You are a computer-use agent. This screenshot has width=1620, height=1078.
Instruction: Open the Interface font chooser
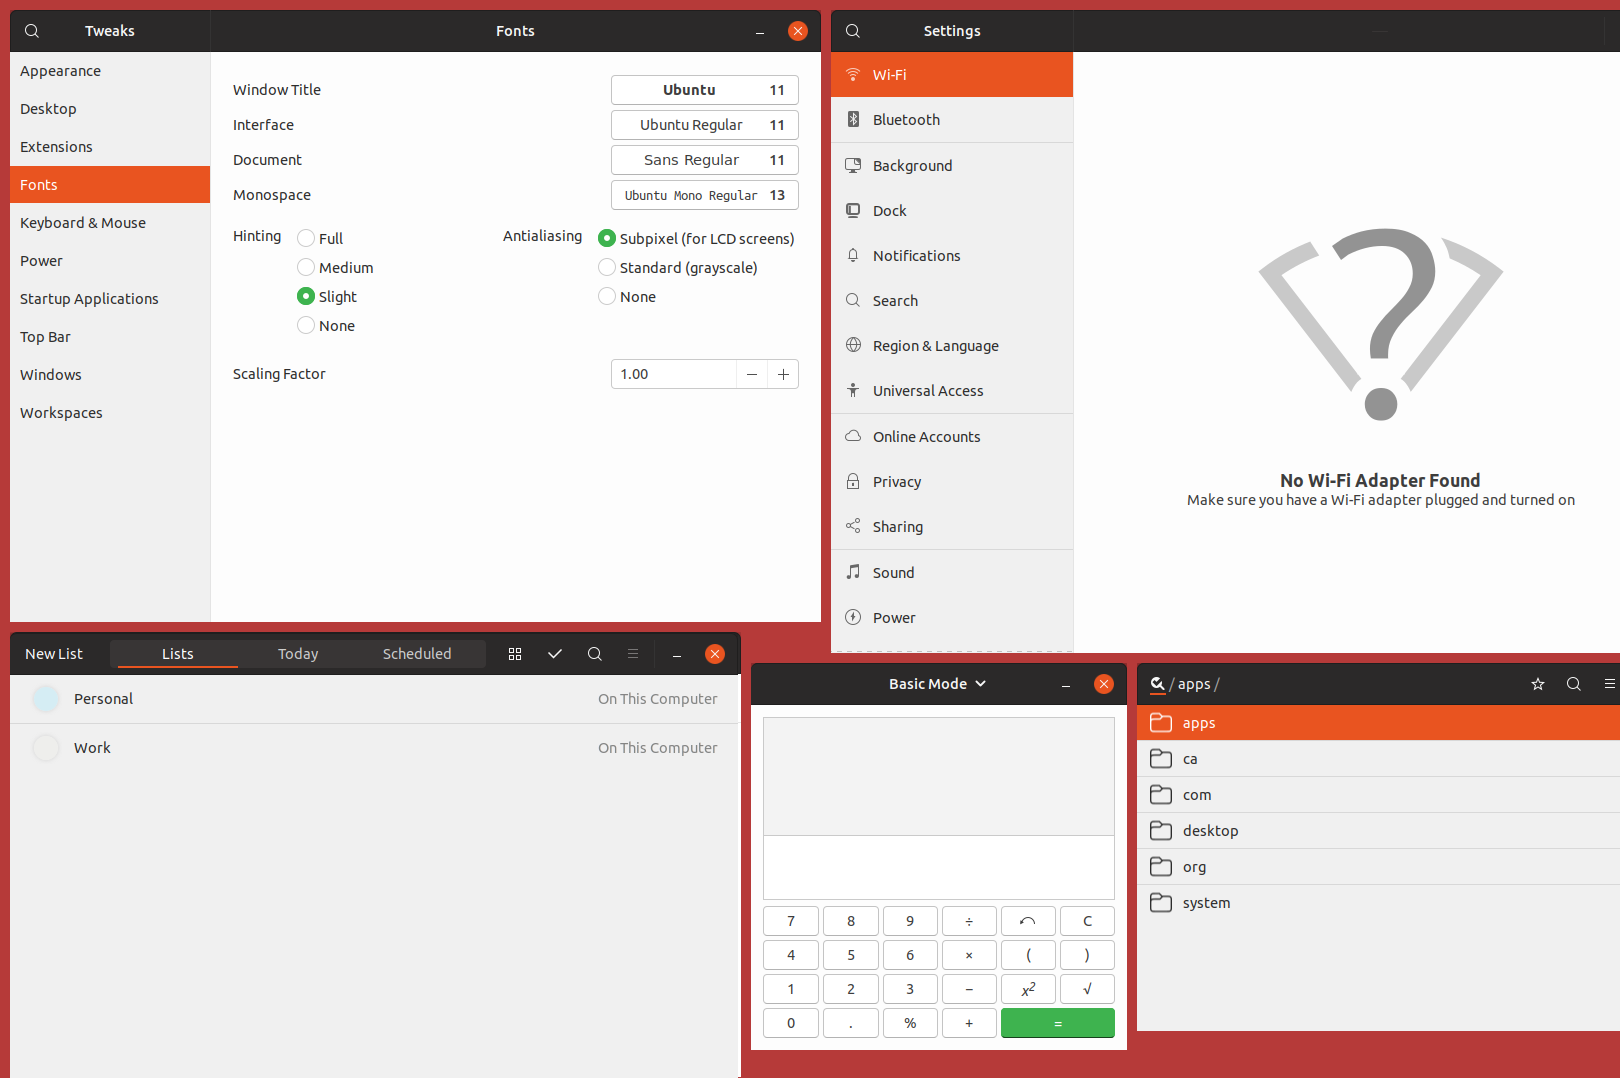tap(705, 125)
